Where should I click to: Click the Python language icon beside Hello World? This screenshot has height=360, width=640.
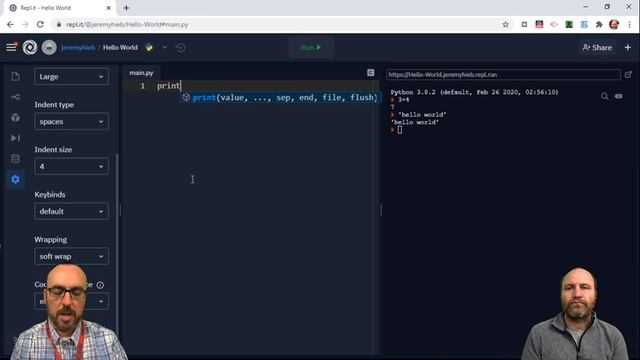(x=149, y=48)
